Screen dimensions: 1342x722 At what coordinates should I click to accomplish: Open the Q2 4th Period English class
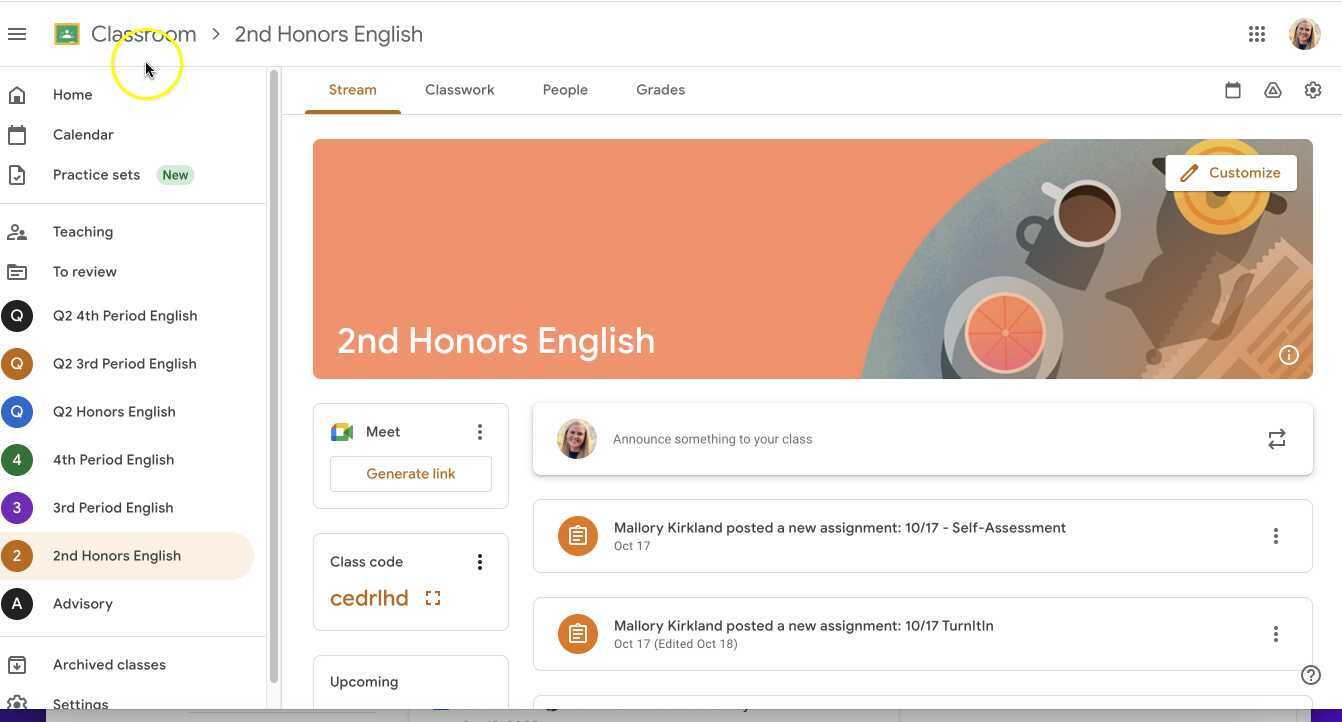point(125,315)
